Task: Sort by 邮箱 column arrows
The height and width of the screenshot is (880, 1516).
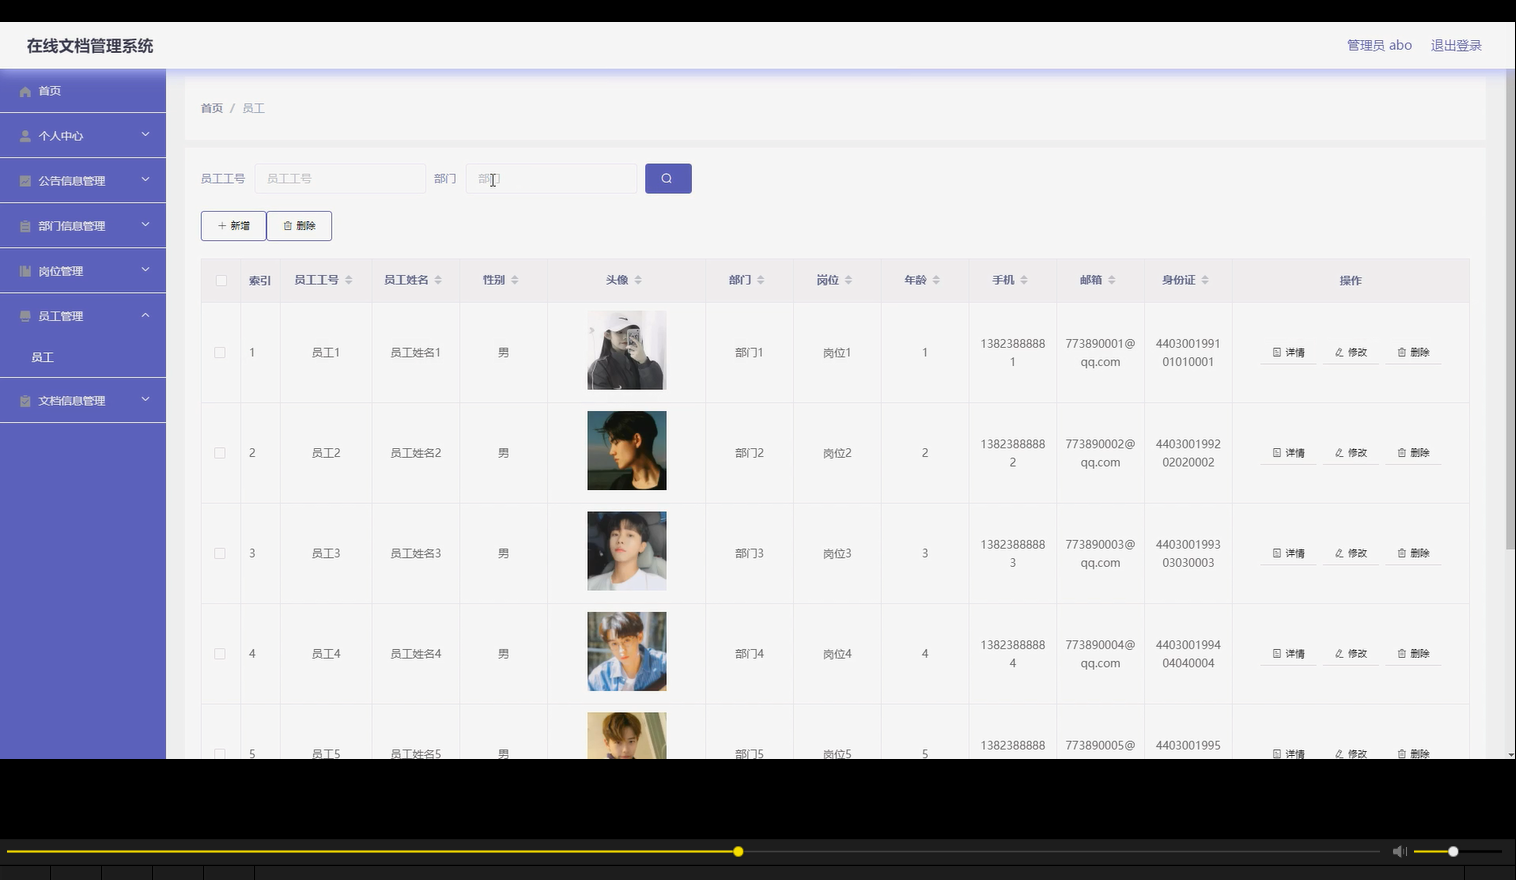Action: click(x=1112, y=280)
